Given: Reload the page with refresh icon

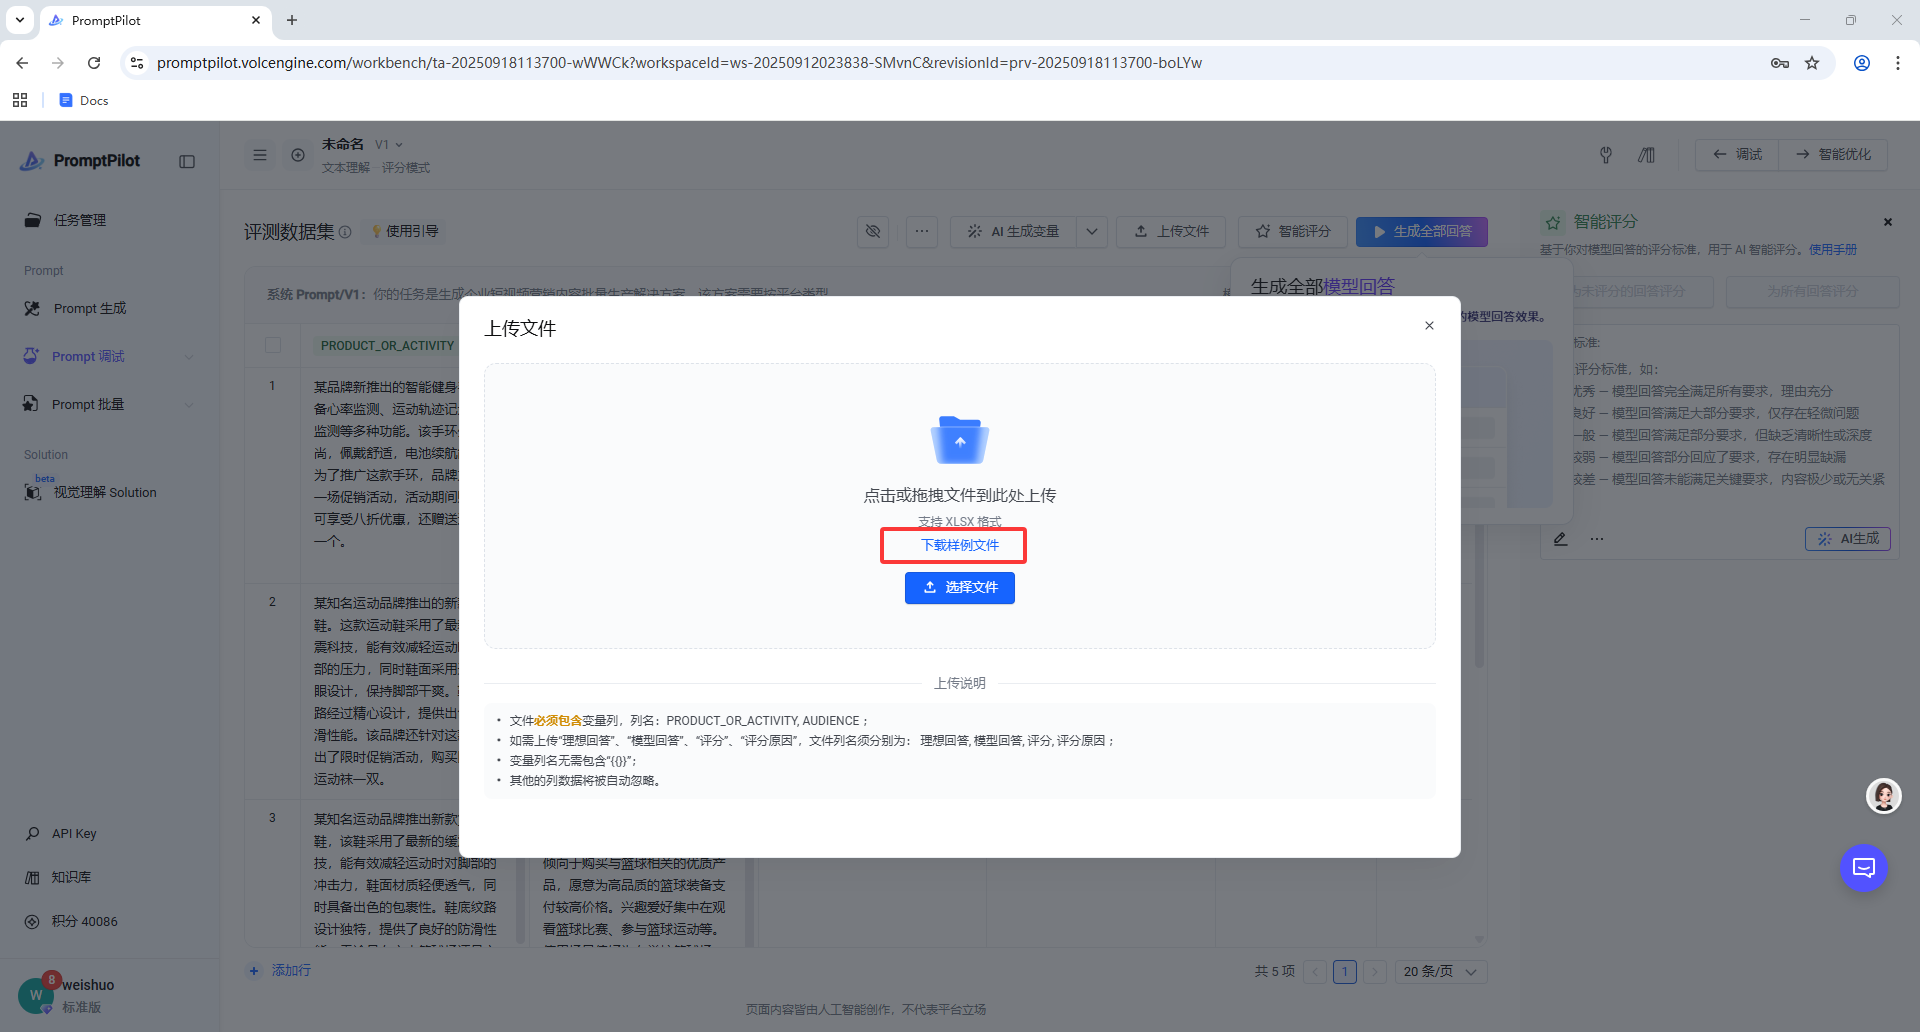Looking at the screenshot, I should 94,63.
